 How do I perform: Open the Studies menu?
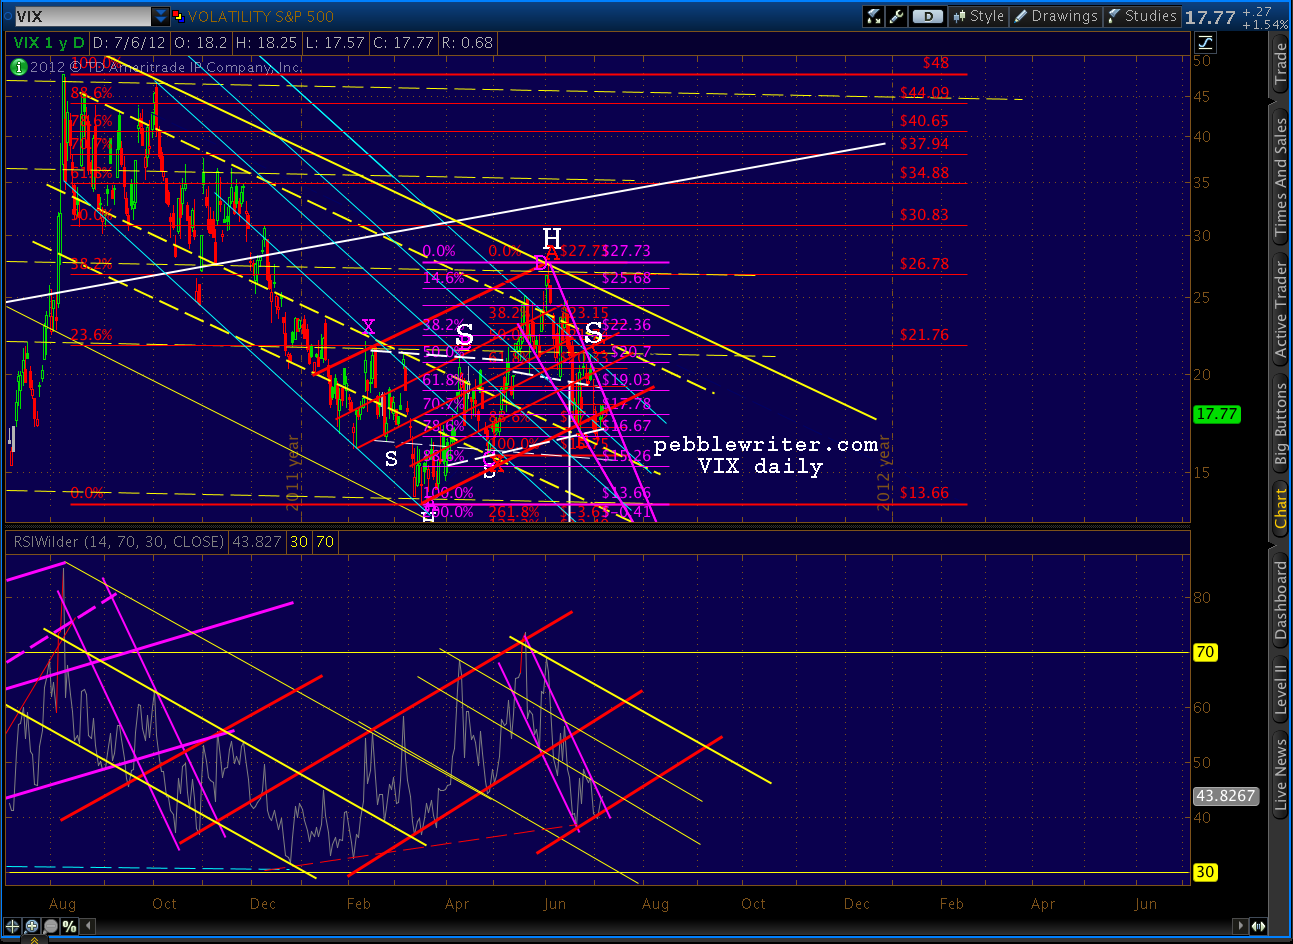point(1142,16)
